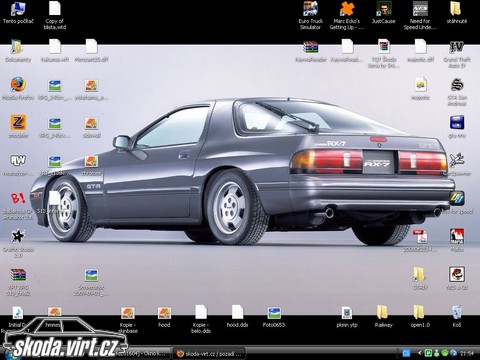Select the Kopie - belo.dds file
Viewport: 480px width, 360px height.
[201, 312]
